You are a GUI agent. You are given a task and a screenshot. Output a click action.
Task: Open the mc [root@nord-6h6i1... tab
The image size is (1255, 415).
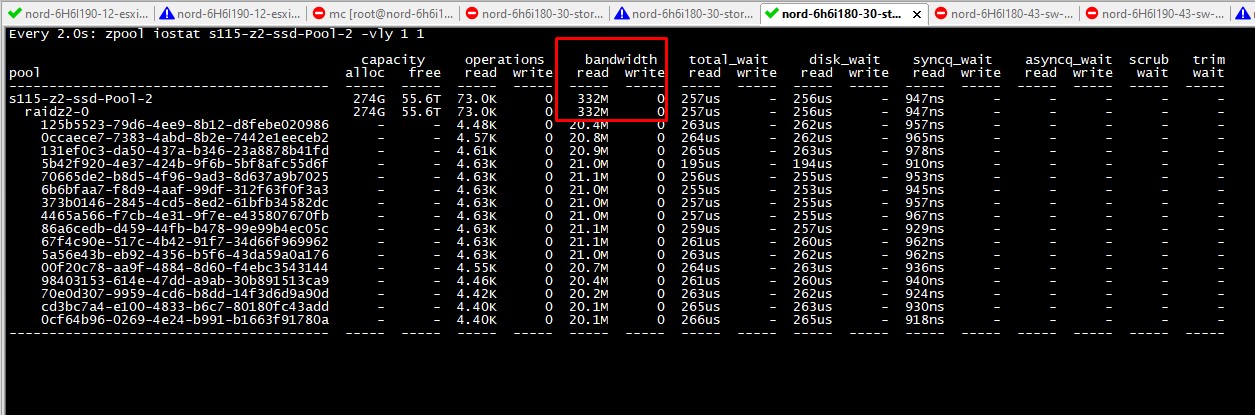click(381, 14)
